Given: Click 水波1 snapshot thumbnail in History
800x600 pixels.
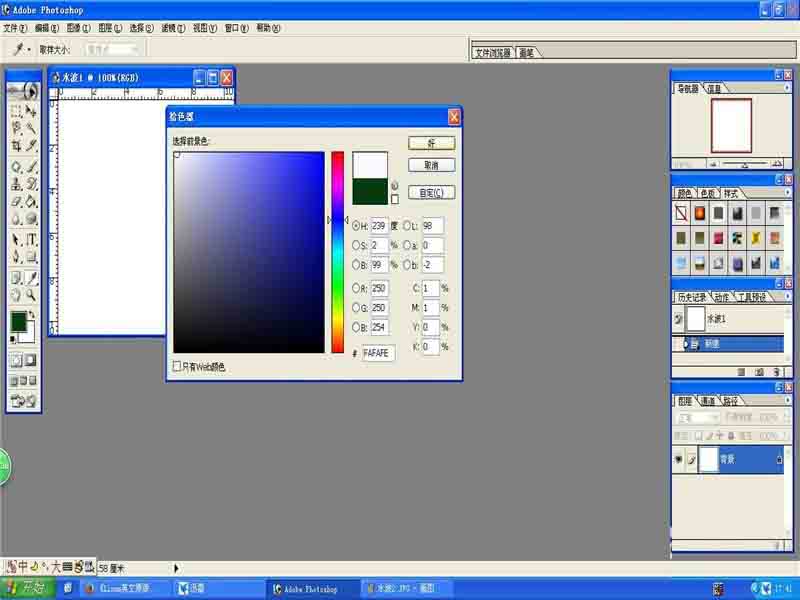Looking at the screenshot, I should tap(695, 319).
